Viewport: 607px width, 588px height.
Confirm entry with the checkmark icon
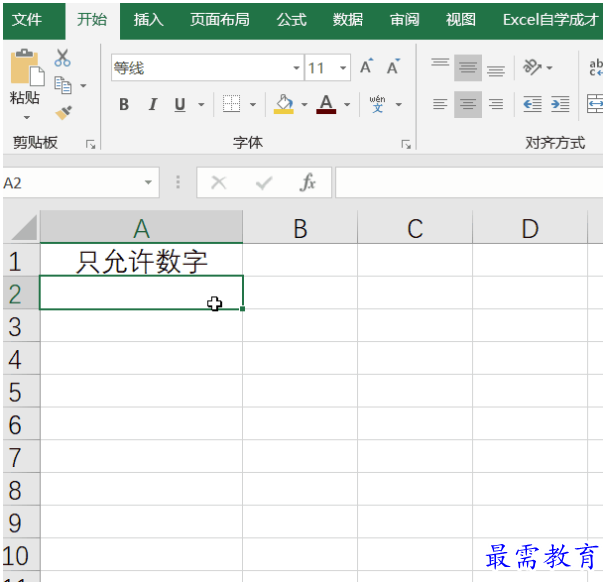pyautogui.click(x=264, y=182)
